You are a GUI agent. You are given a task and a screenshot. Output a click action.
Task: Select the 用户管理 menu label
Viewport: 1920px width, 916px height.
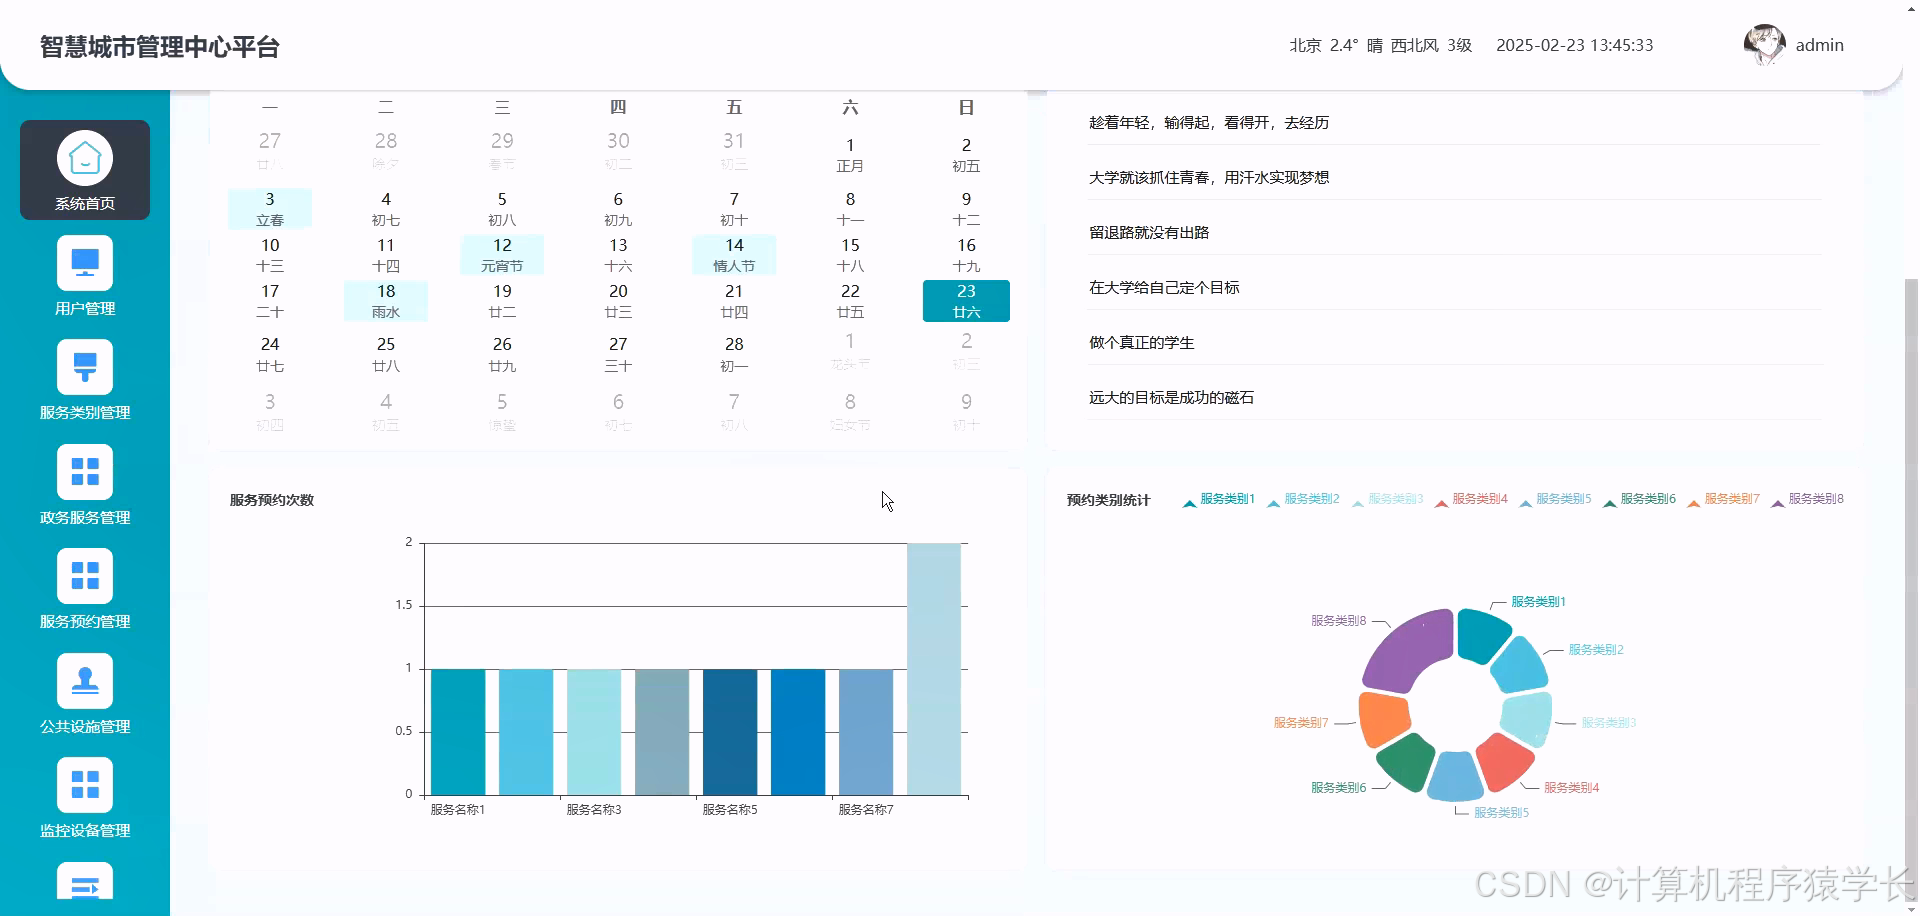pos(85,308)
